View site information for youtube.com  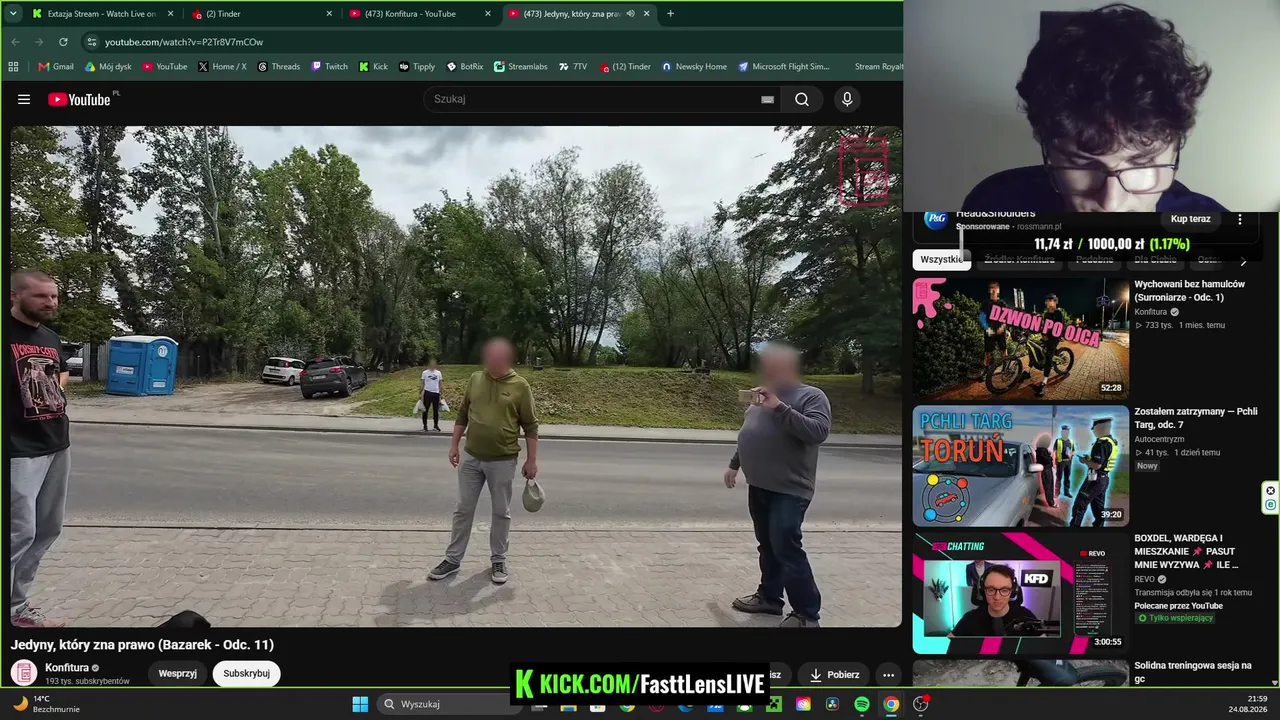tap(91, 42)
